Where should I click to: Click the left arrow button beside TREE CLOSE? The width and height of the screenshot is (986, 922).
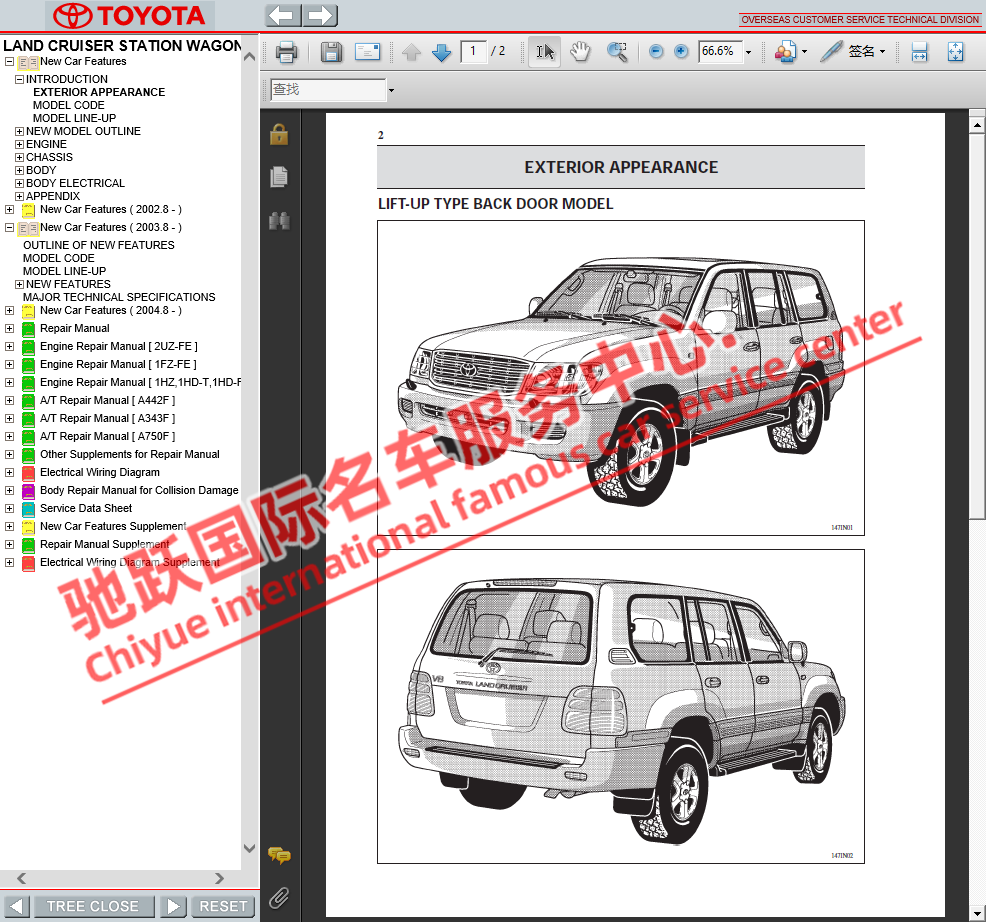[x=16, y=906]
